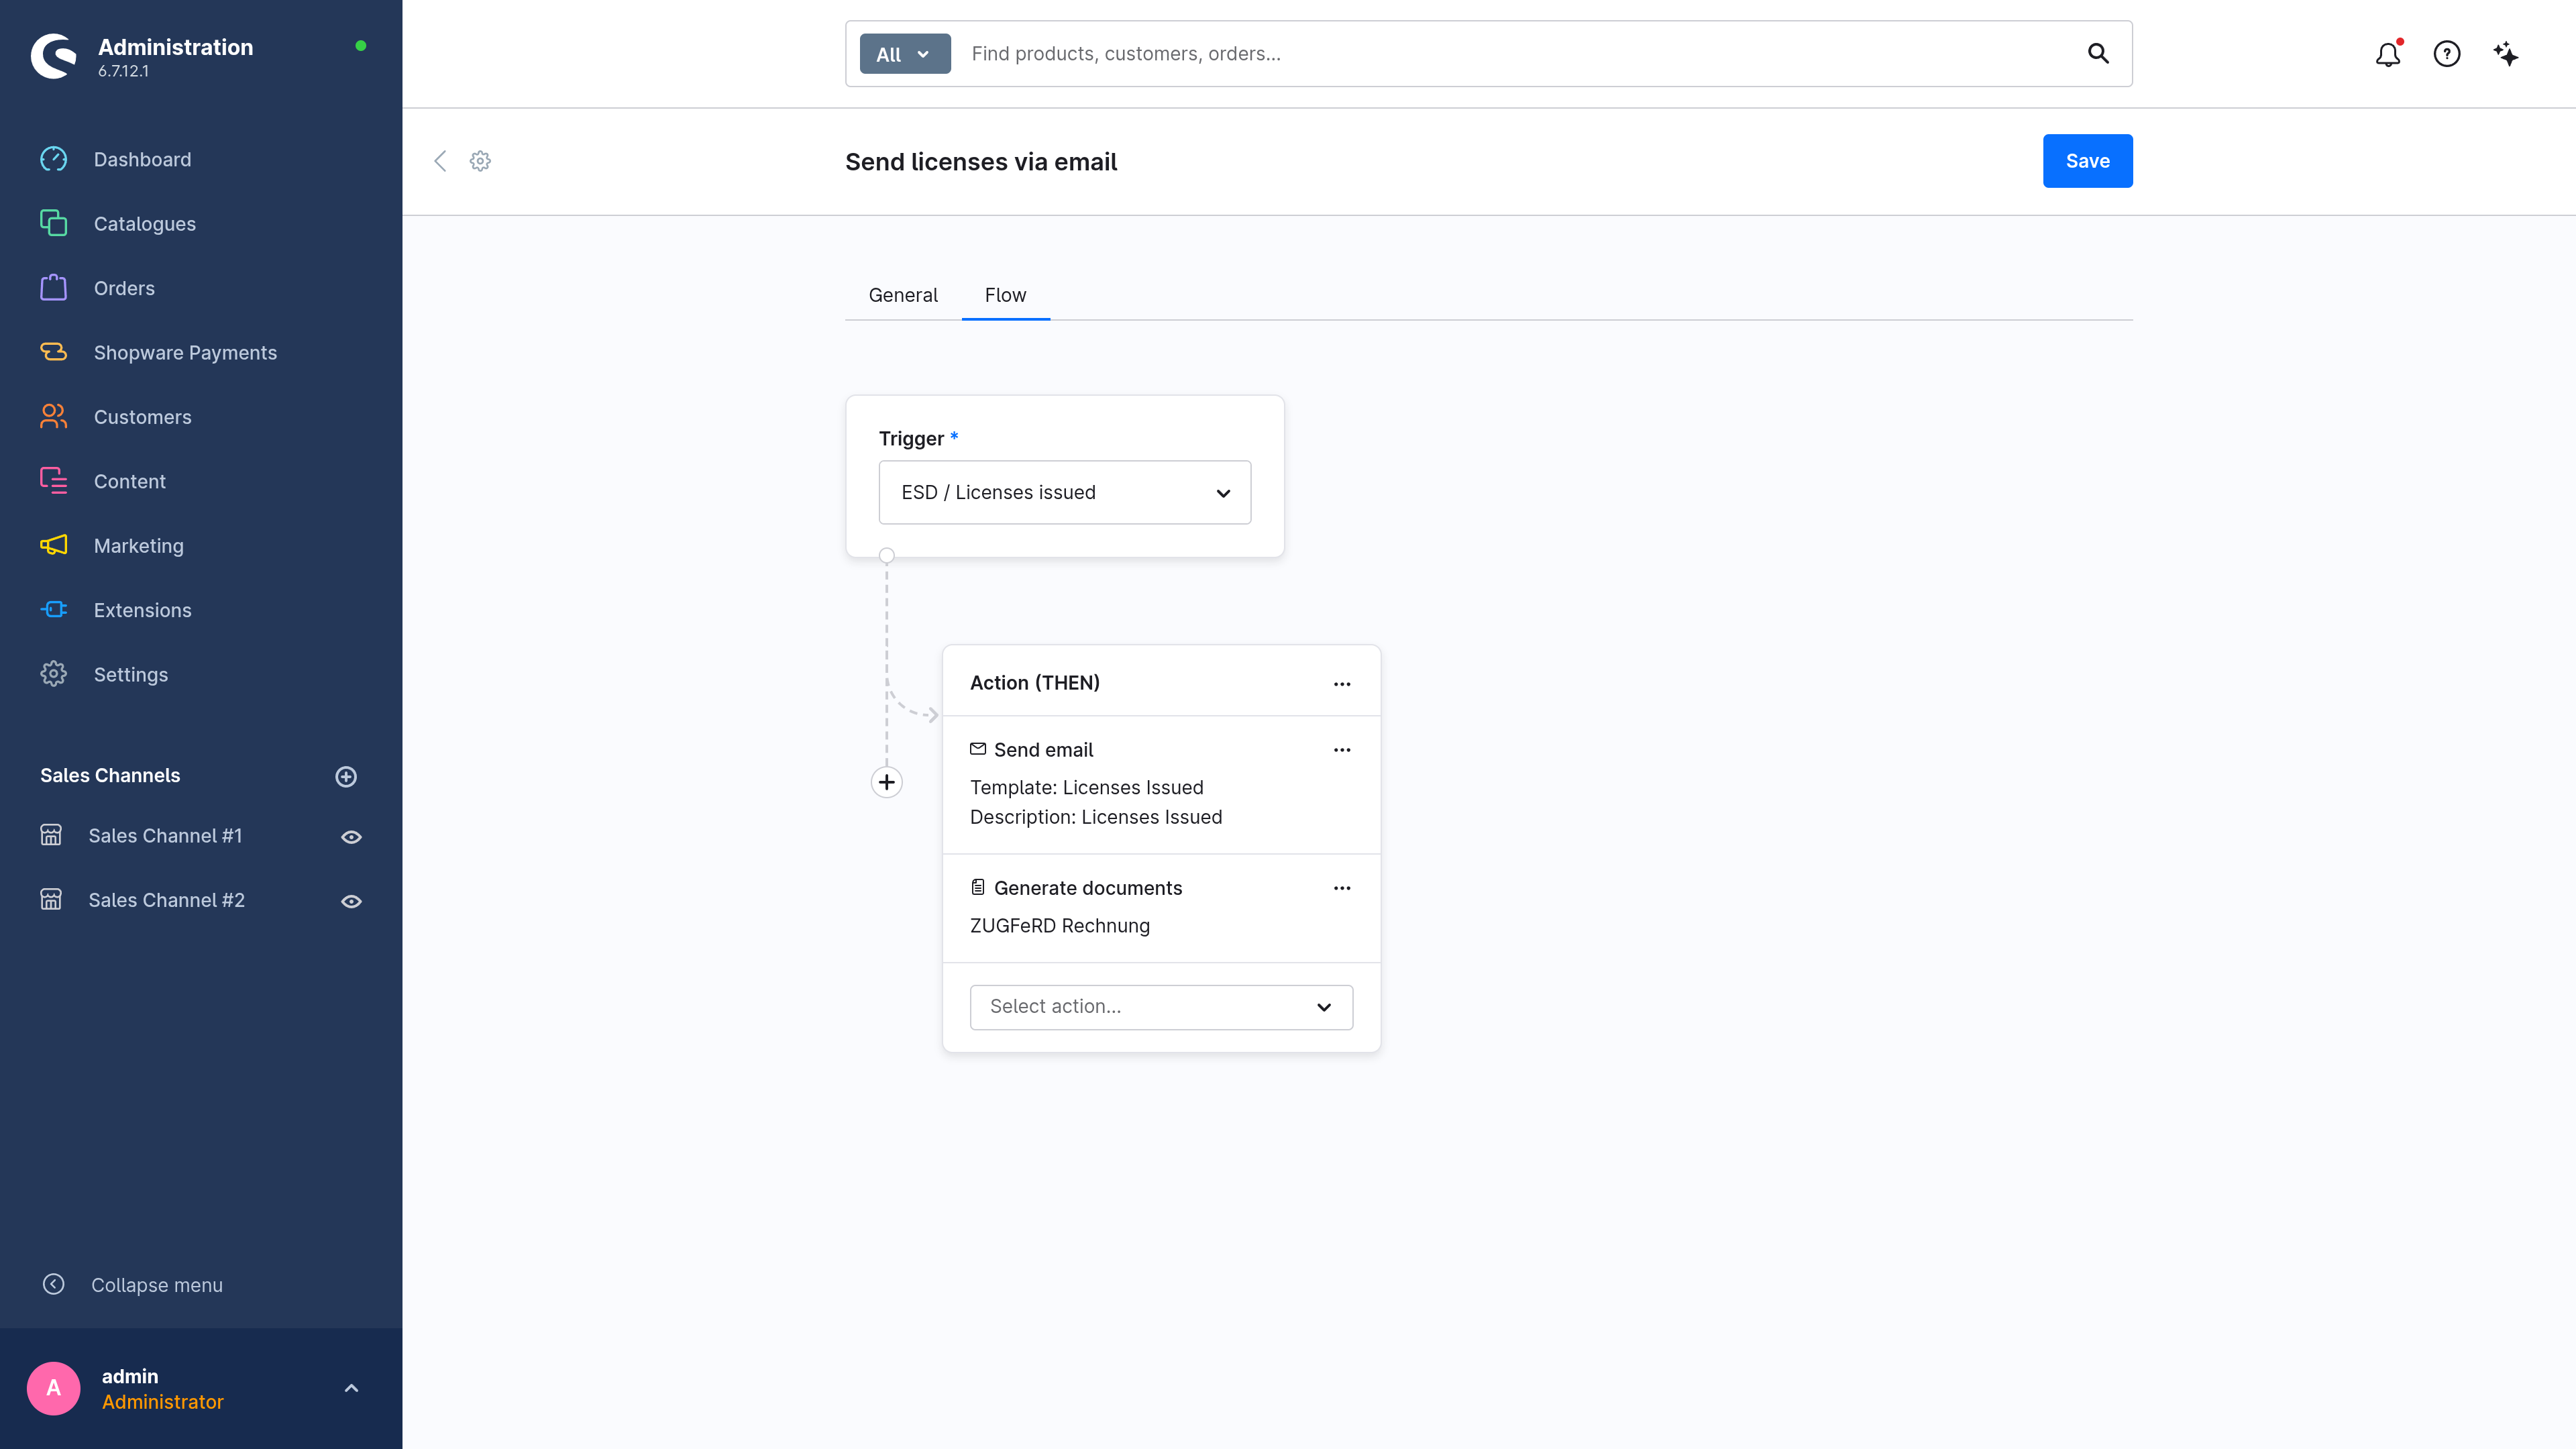Click the 'Send licenses via email' title
The width and height of the screenshot is (2576, 1449).
click(x=981, y=162)
